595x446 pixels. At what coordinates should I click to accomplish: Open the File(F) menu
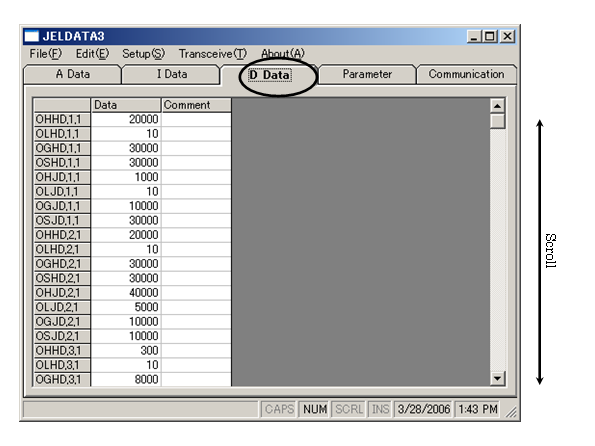pos(45,54)
